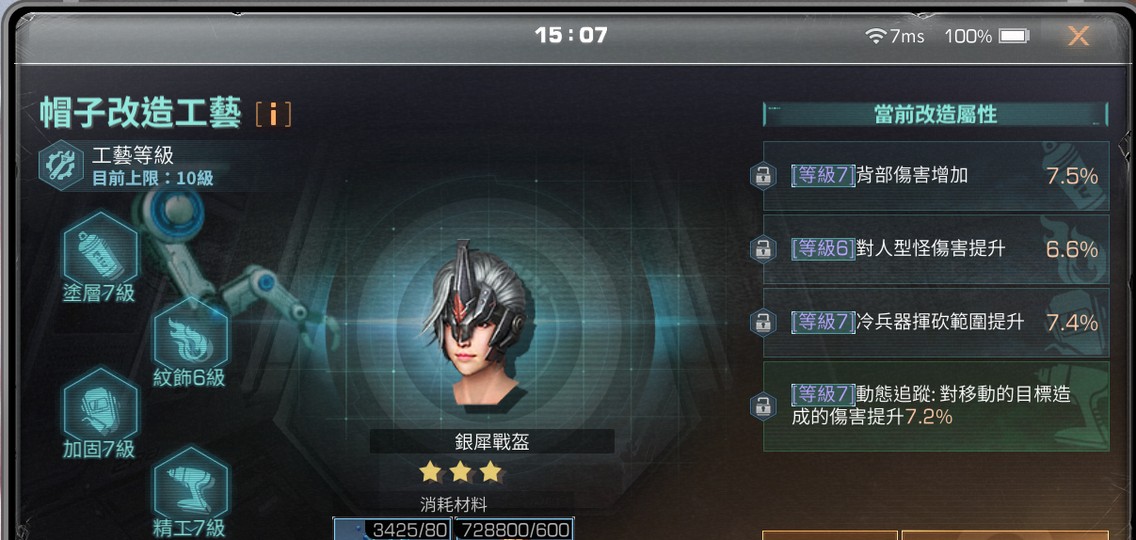Select the 紋飾6級 flame hexagon icon
This screenshot has height=540, width=1136.
click(191, 334)
